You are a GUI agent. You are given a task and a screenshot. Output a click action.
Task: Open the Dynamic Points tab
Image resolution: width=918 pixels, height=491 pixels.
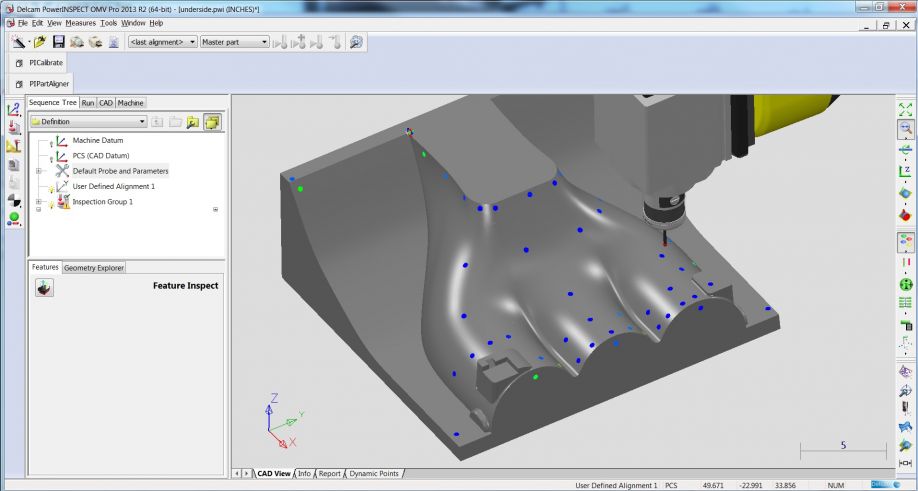click(374, 473)
